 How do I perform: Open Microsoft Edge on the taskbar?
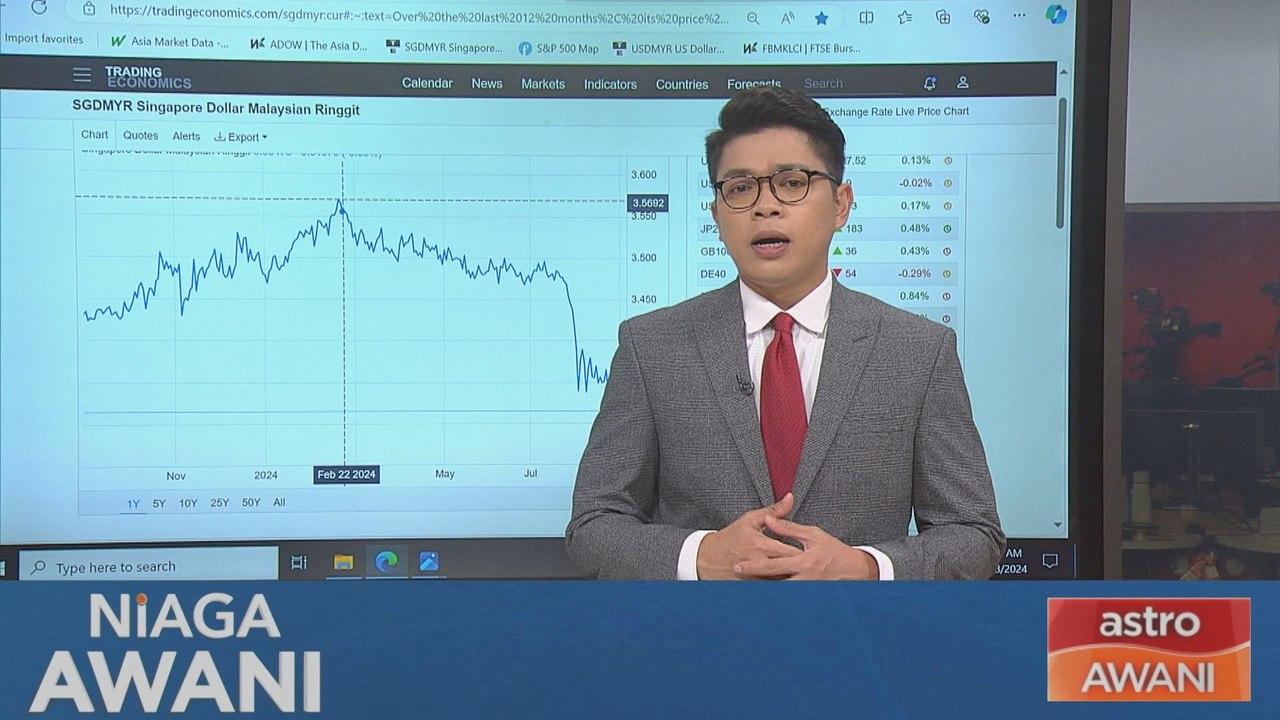point(386,563)
